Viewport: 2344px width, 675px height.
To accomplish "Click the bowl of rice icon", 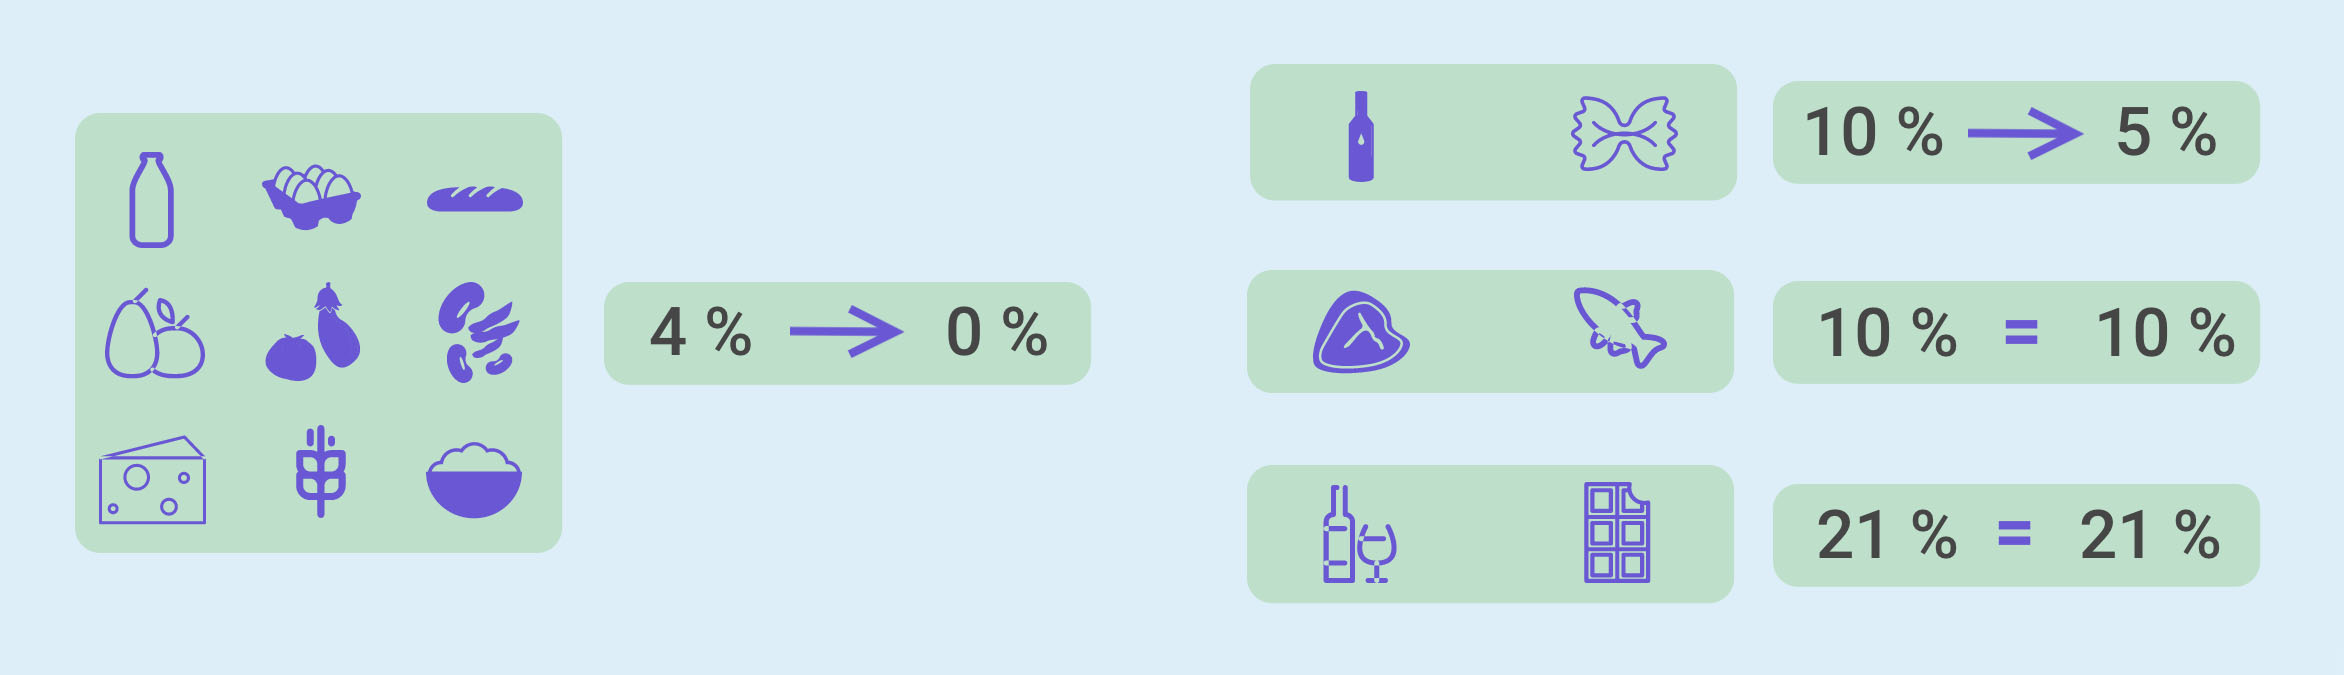I will (474, 481).
